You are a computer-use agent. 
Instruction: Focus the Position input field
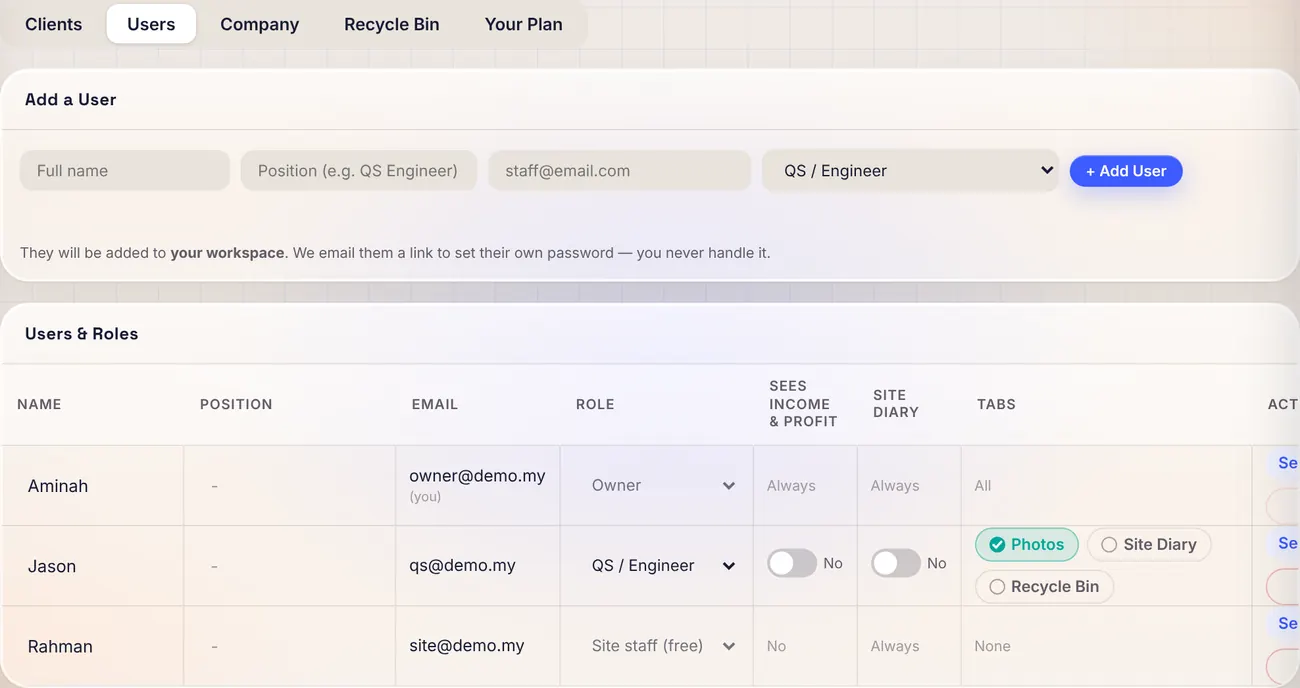(x=358, y=170)
